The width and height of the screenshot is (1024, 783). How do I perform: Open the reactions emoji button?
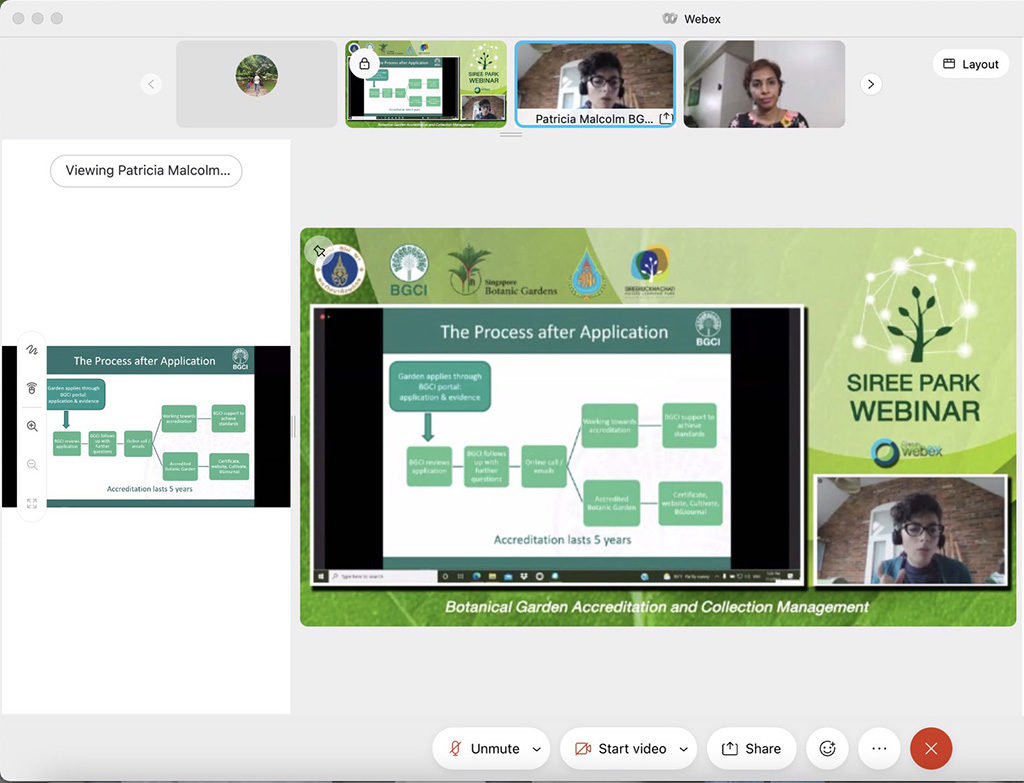(x=827, y=748)
